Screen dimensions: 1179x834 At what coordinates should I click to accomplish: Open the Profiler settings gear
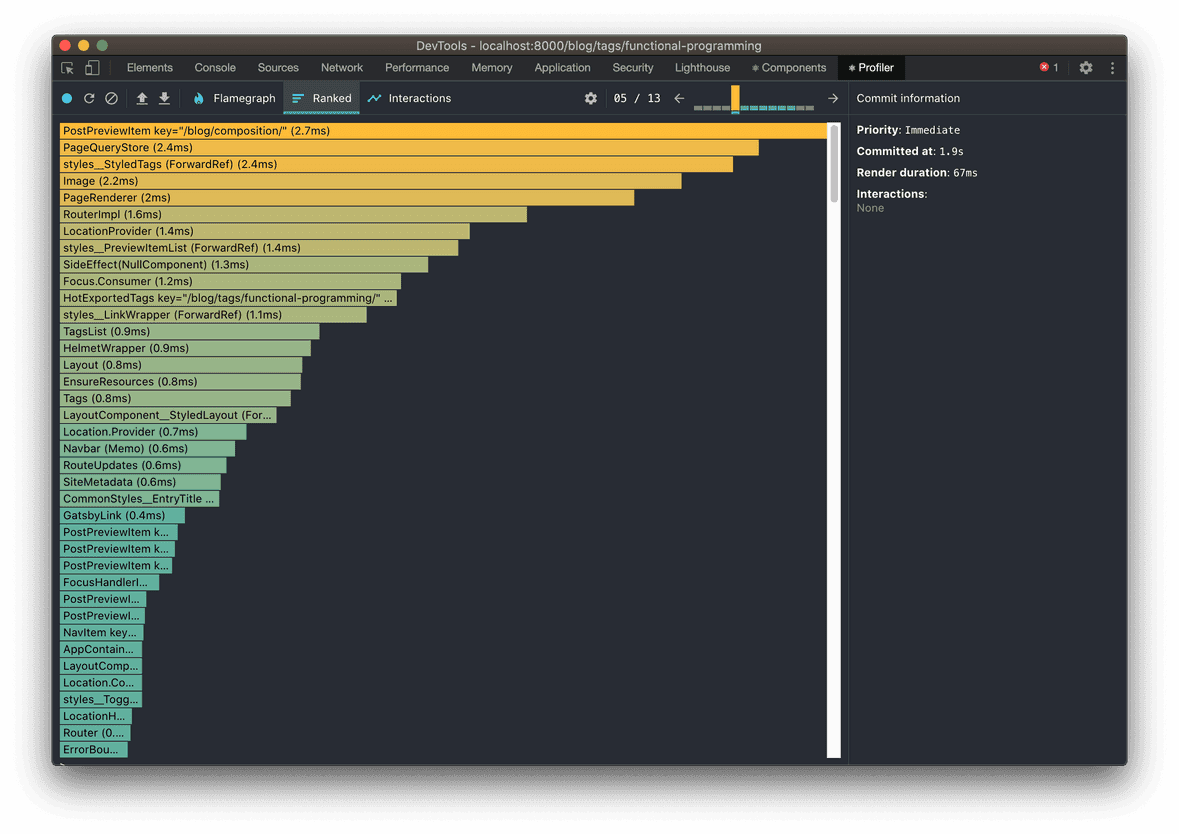coord(590,98)
